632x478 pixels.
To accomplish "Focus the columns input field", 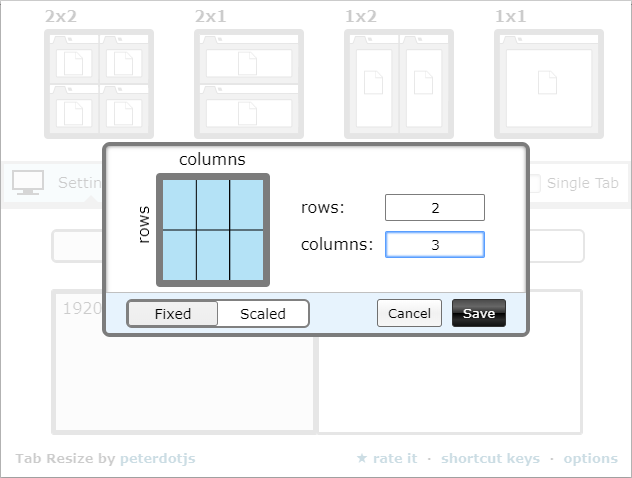I will [x=435, y=245].
